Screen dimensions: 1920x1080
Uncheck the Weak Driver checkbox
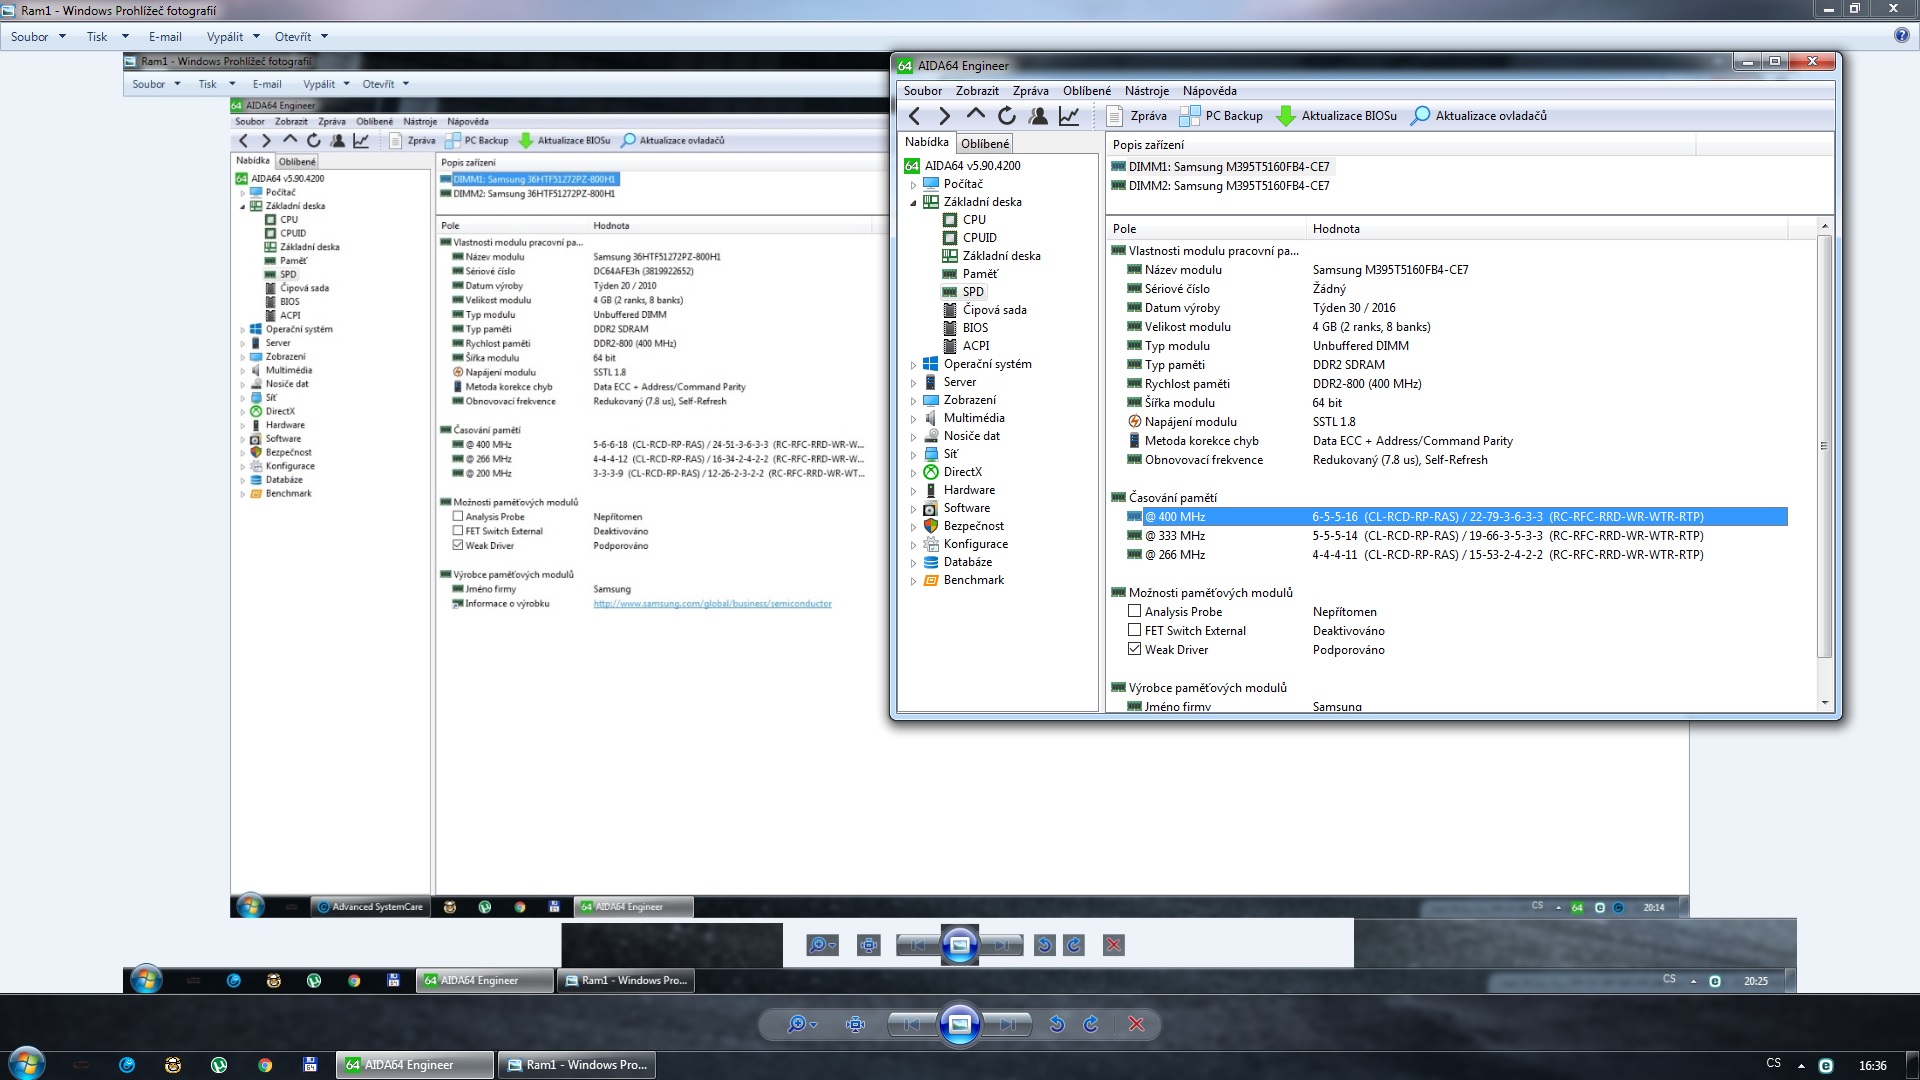[x=1134, y=649]
